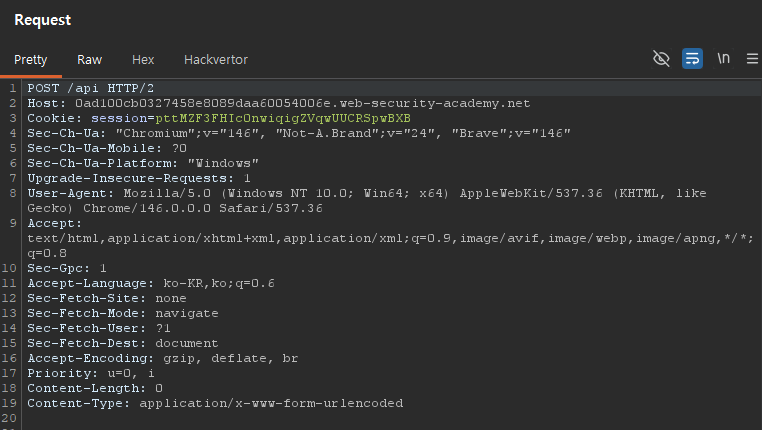
Task: Click the Accept-Language header line
Action: [x=150, y=283]
